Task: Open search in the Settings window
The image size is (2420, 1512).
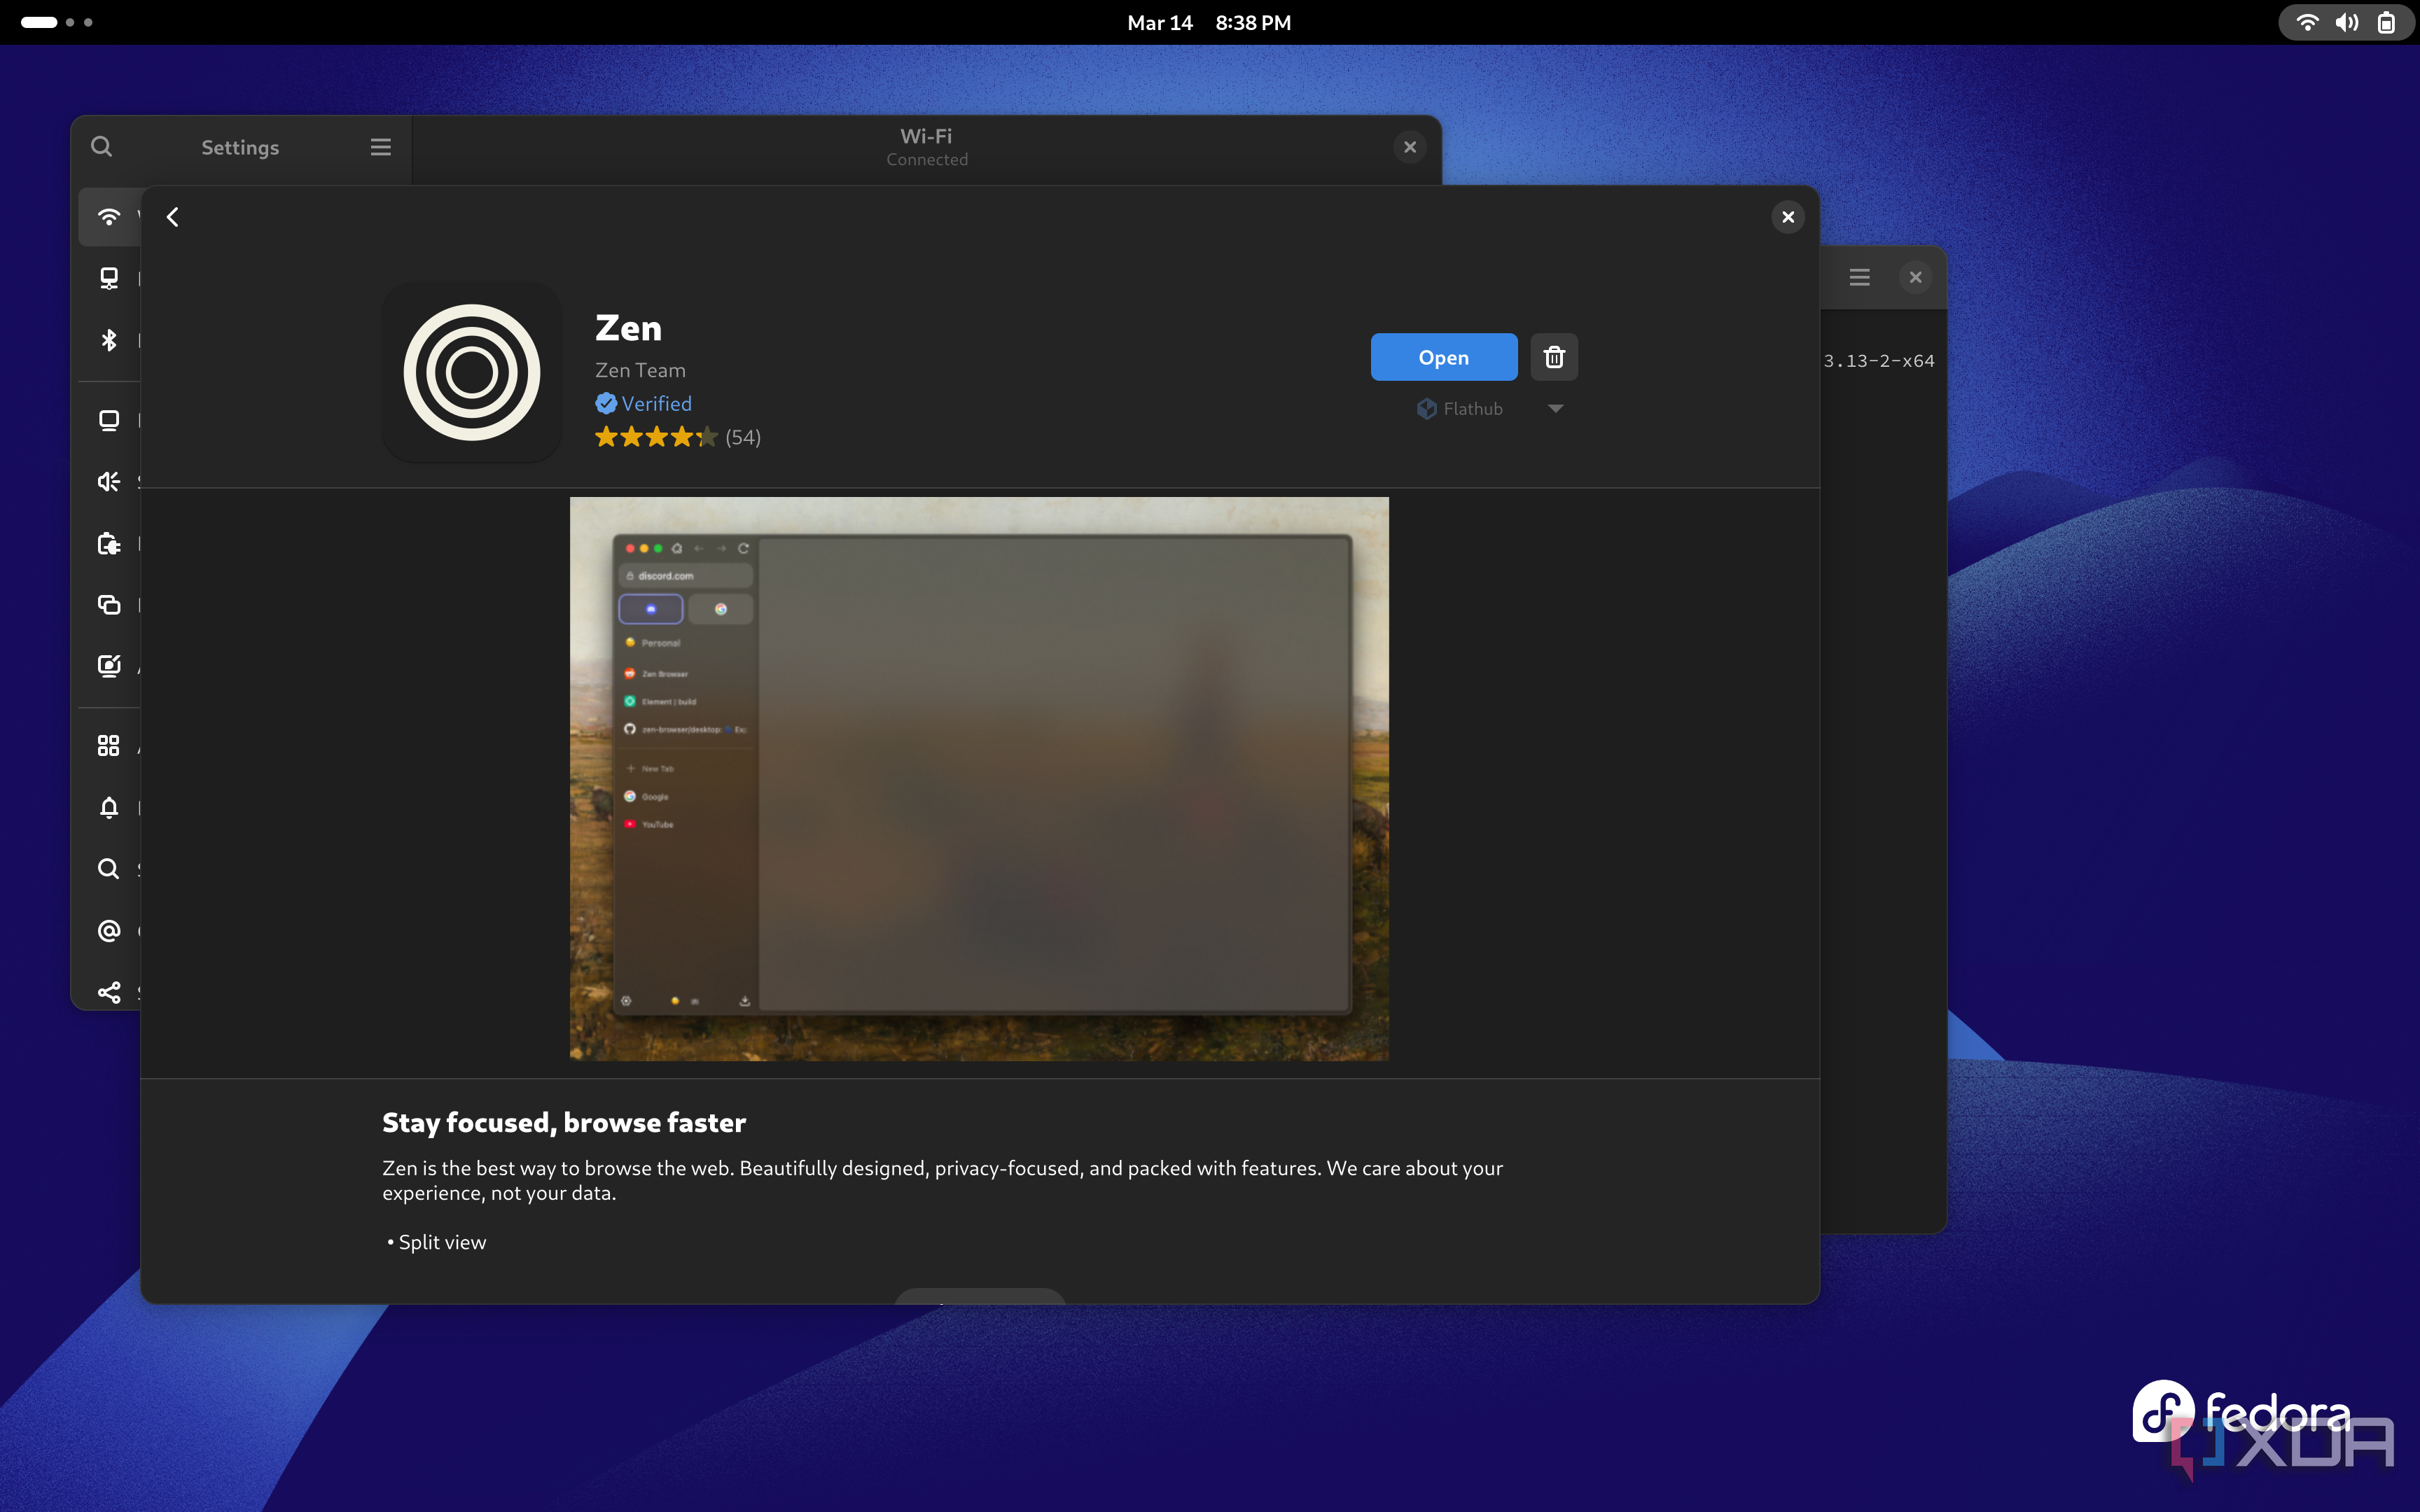Action: pyautogui.click(x=101, y=147)
